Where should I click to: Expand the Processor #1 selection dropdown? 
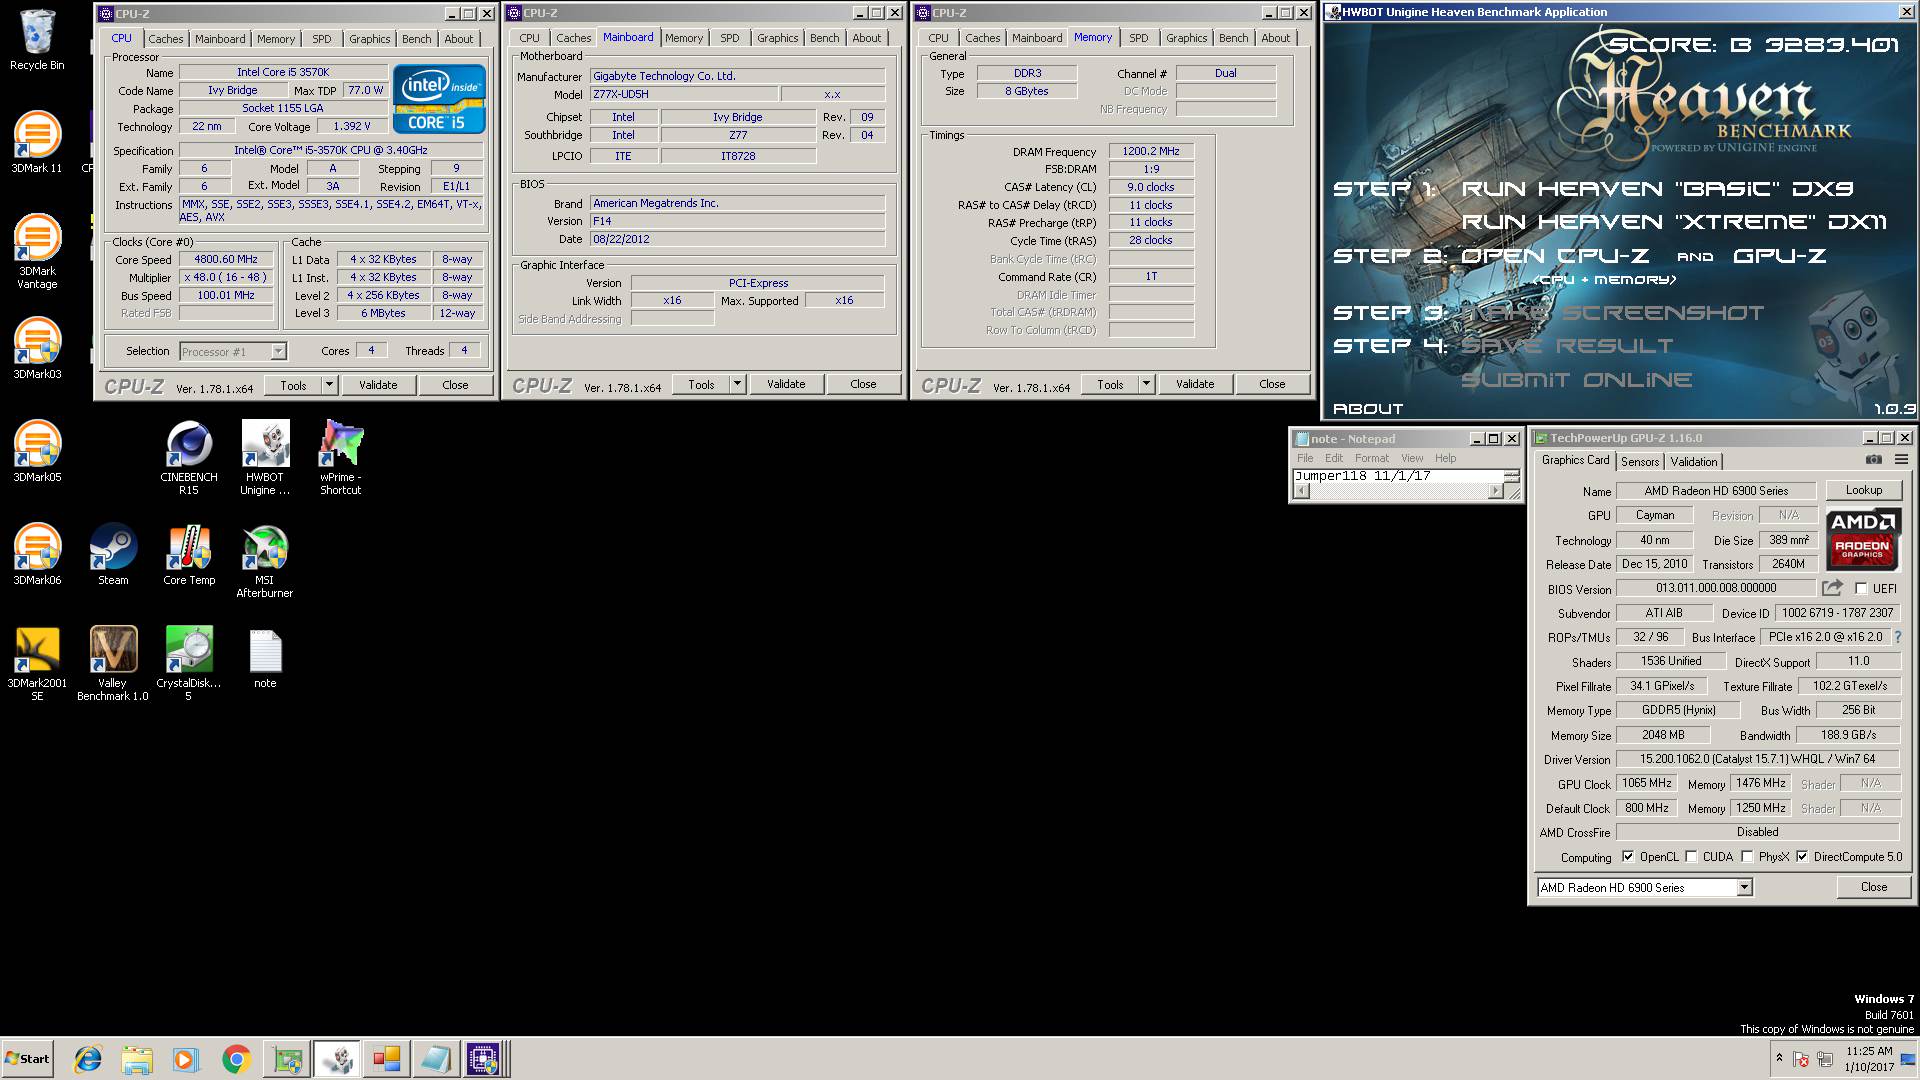(278, 351)
